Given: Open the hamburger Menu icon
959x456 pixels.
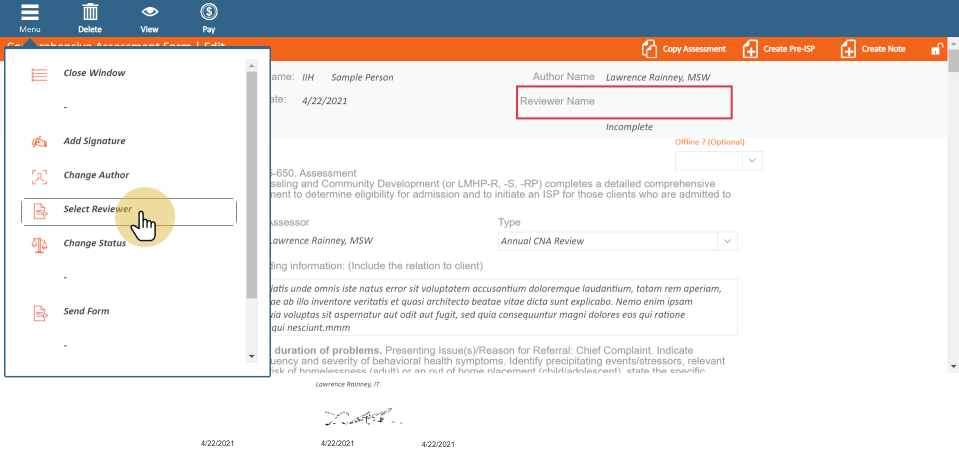Looking at the screenshot, I should 30,14.
